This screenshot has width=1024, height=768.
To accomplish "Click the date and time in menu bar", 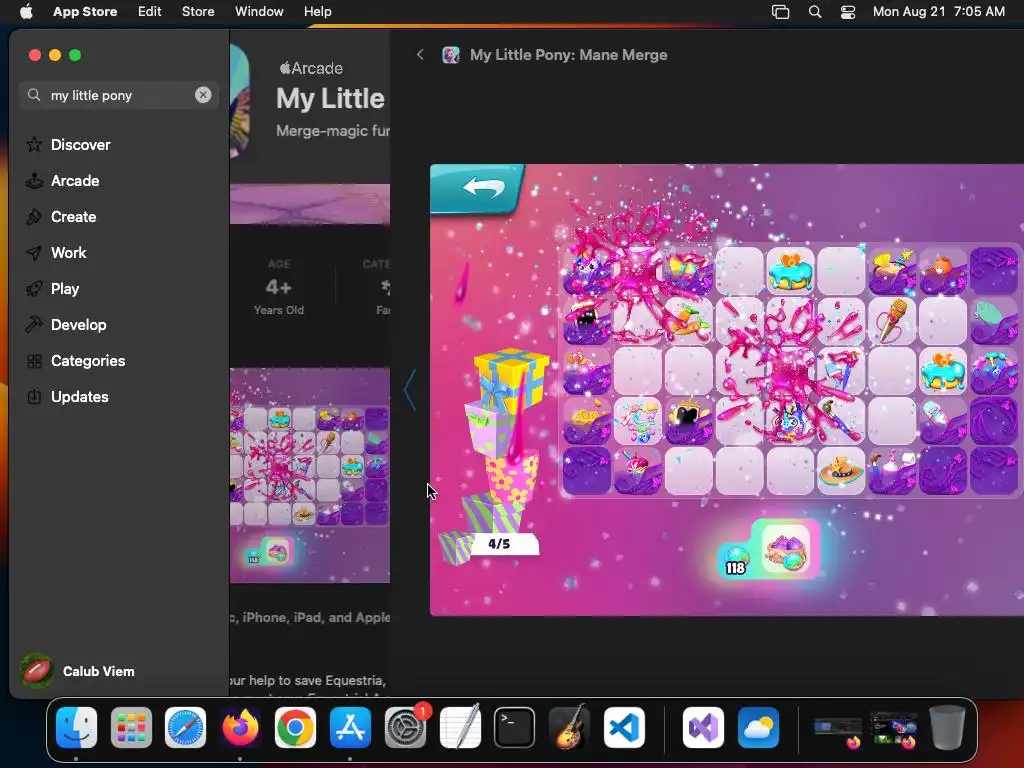I will (x=938, y=11).
